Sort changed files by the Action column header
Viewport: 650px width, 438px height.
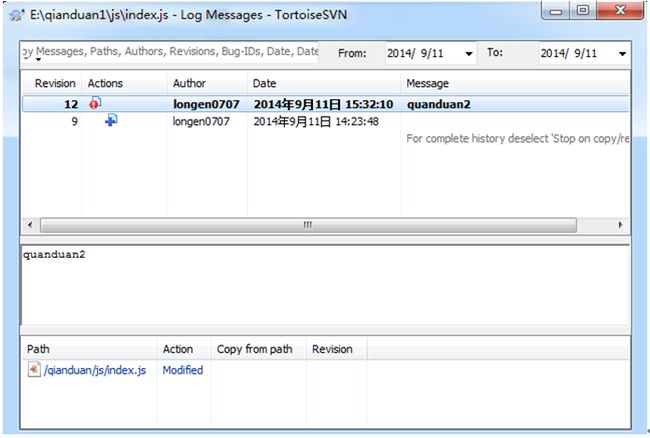pyautogui.click(x=184, y=349)
